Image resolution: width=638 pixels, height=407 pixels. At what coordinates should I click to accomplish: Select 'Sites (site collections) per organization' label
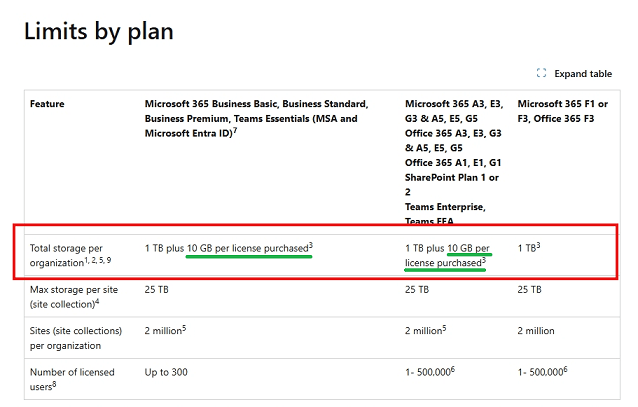click(x=76, y=338)
